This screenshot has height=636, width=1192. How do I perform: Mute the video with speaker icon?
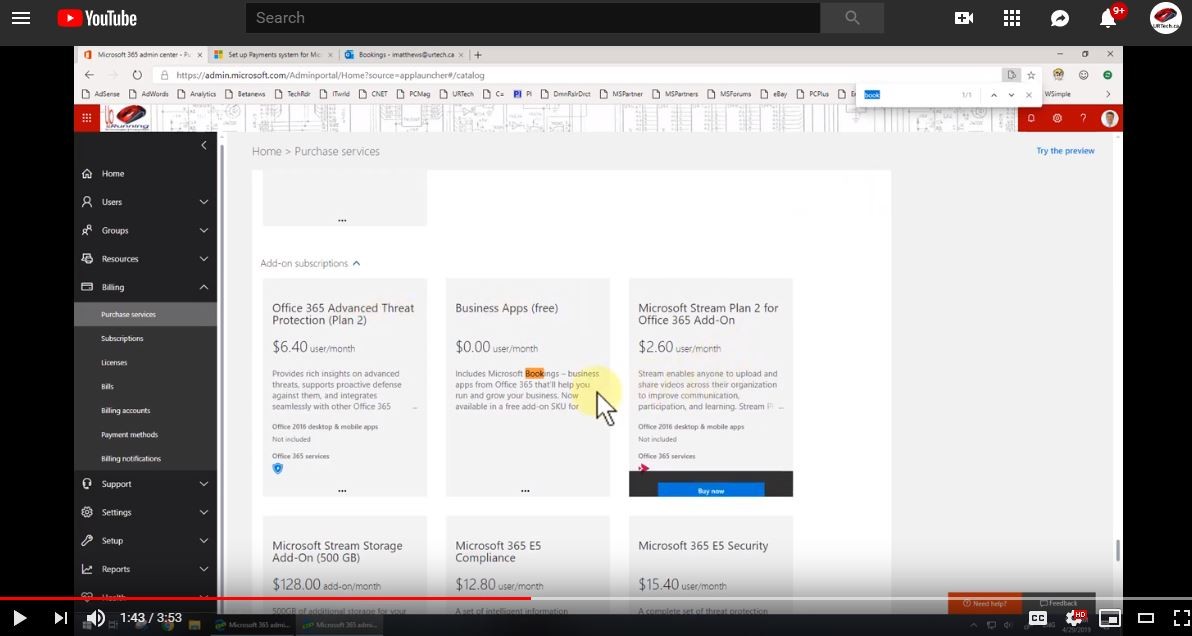click(96, 618)
